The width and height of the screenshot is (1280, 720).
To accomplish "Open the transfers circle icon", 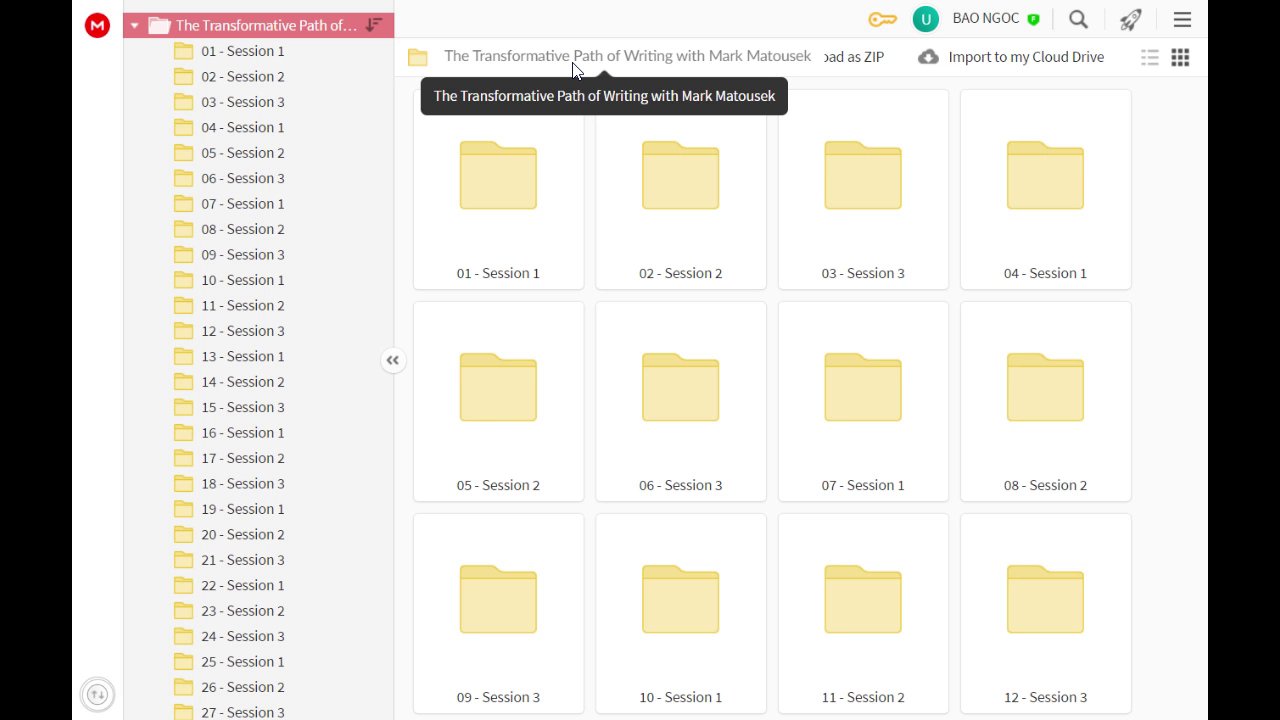I will pyautogui.click(x=97, y=694).
